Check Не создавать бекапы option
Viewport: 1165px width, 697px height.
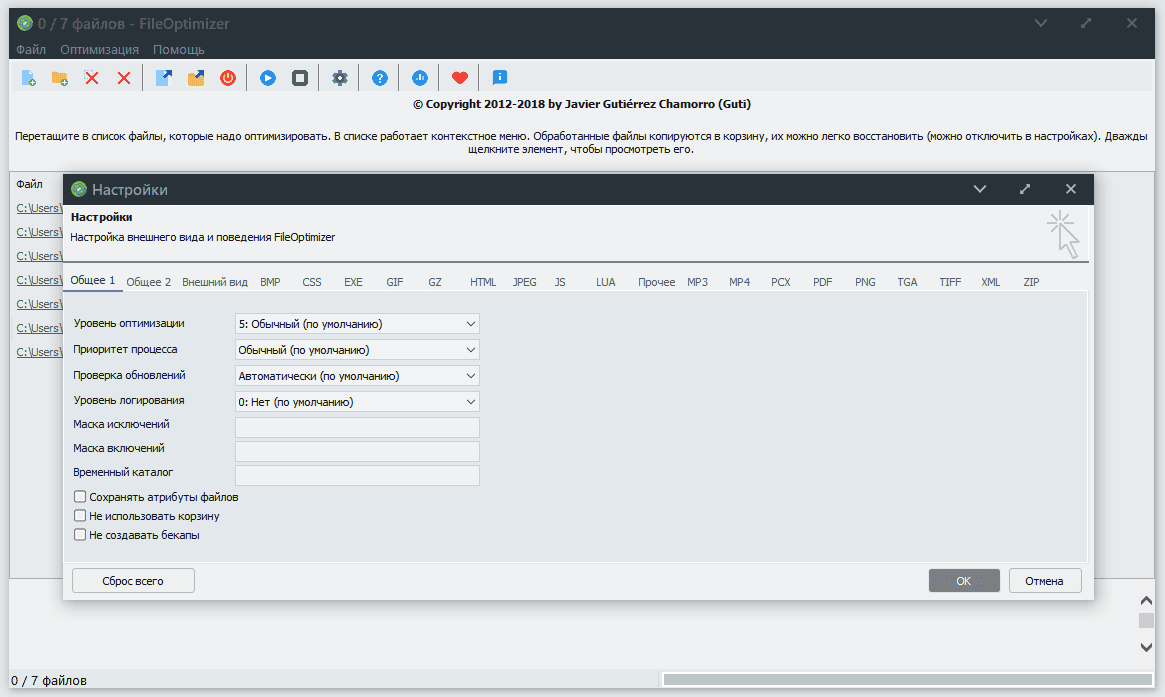tap(80, 535)
